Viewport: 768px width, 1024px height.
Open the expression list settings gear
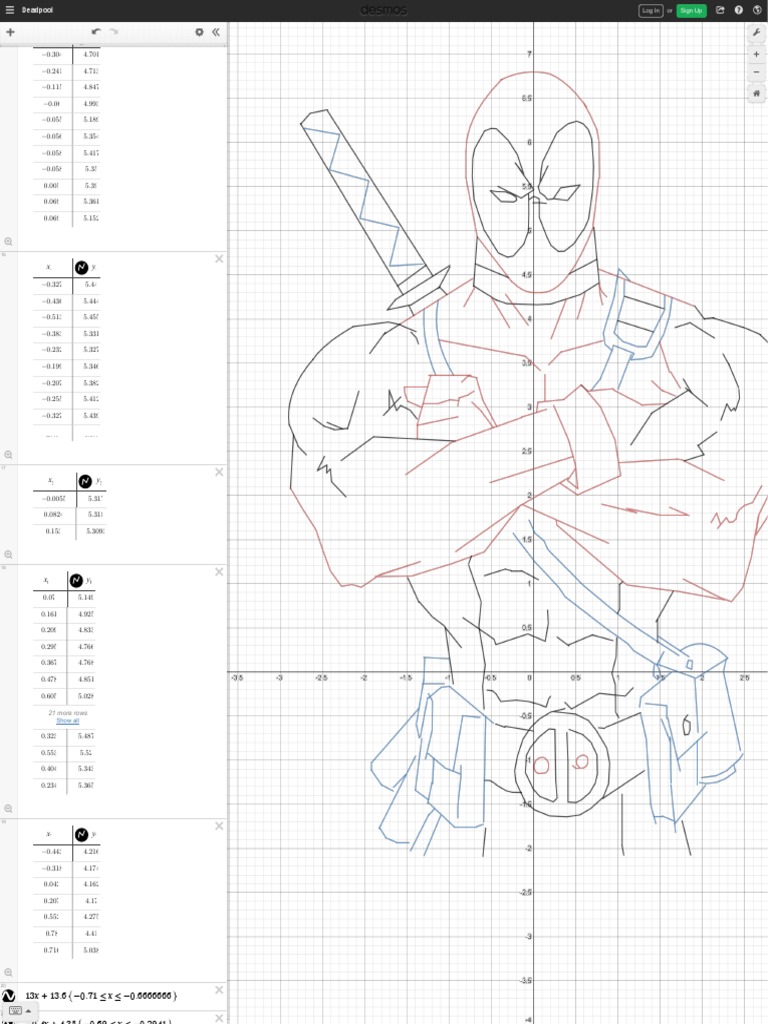tap(199, 32)
